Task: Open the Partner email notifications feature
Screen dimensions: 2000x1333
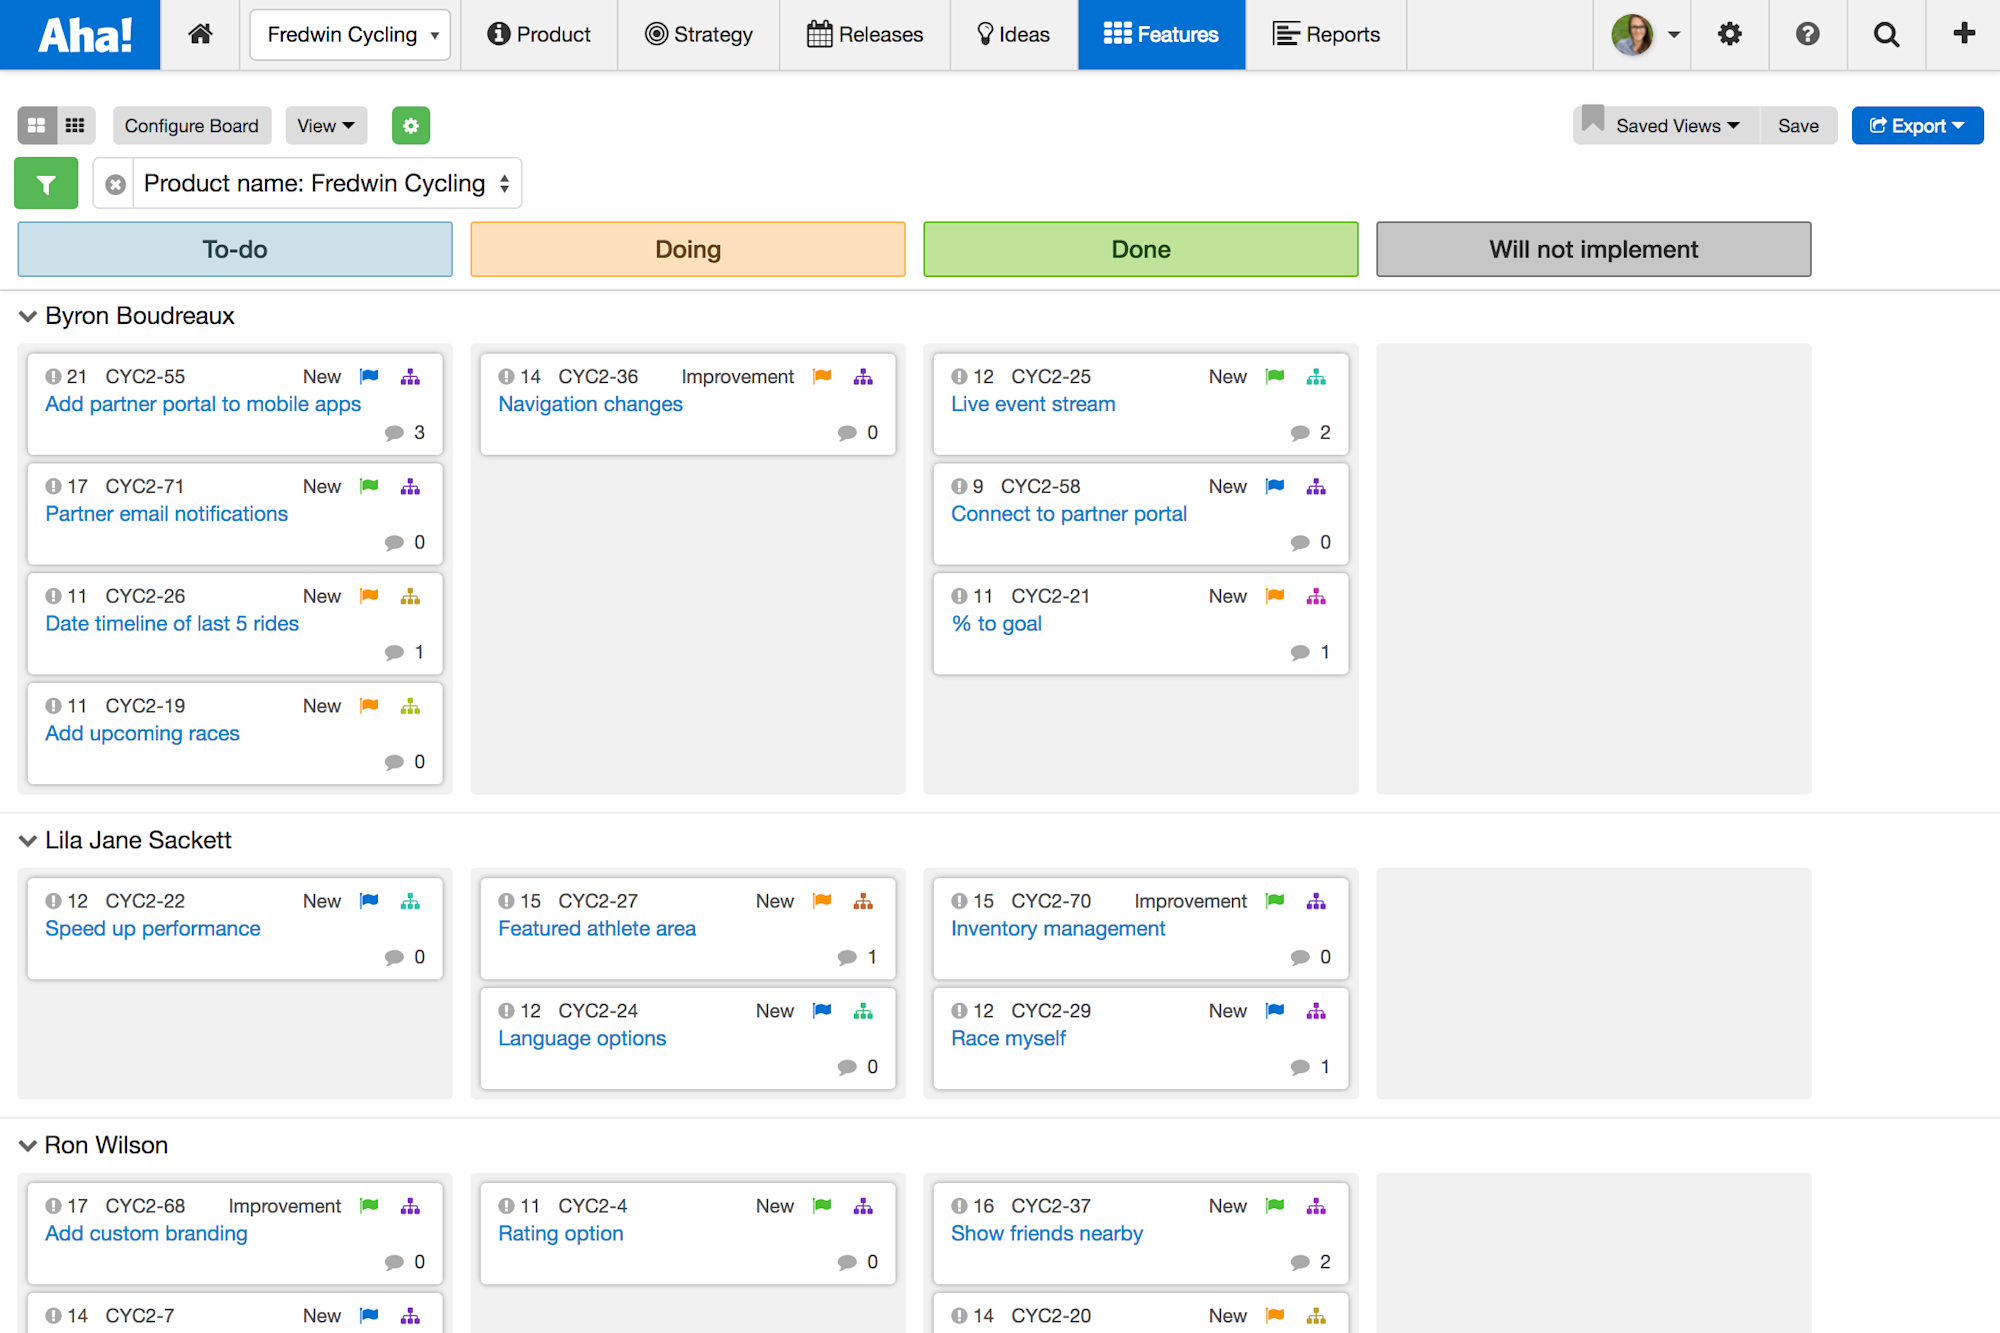Action: click(166, 513)
